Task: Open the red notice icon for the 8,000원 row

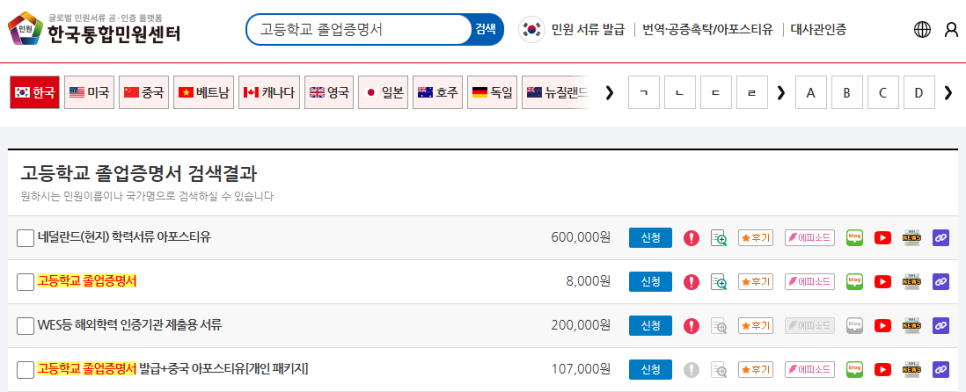Action: click(x=691, y=282)
